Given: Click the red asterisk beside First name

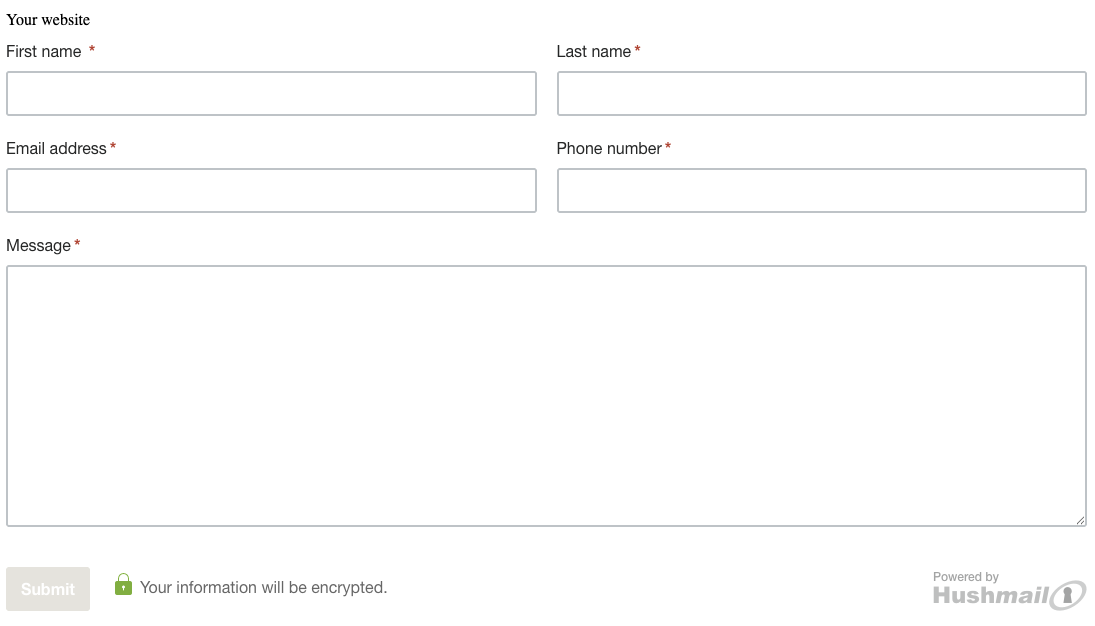Looking at the screenshot, I should (x=91, y=50).
